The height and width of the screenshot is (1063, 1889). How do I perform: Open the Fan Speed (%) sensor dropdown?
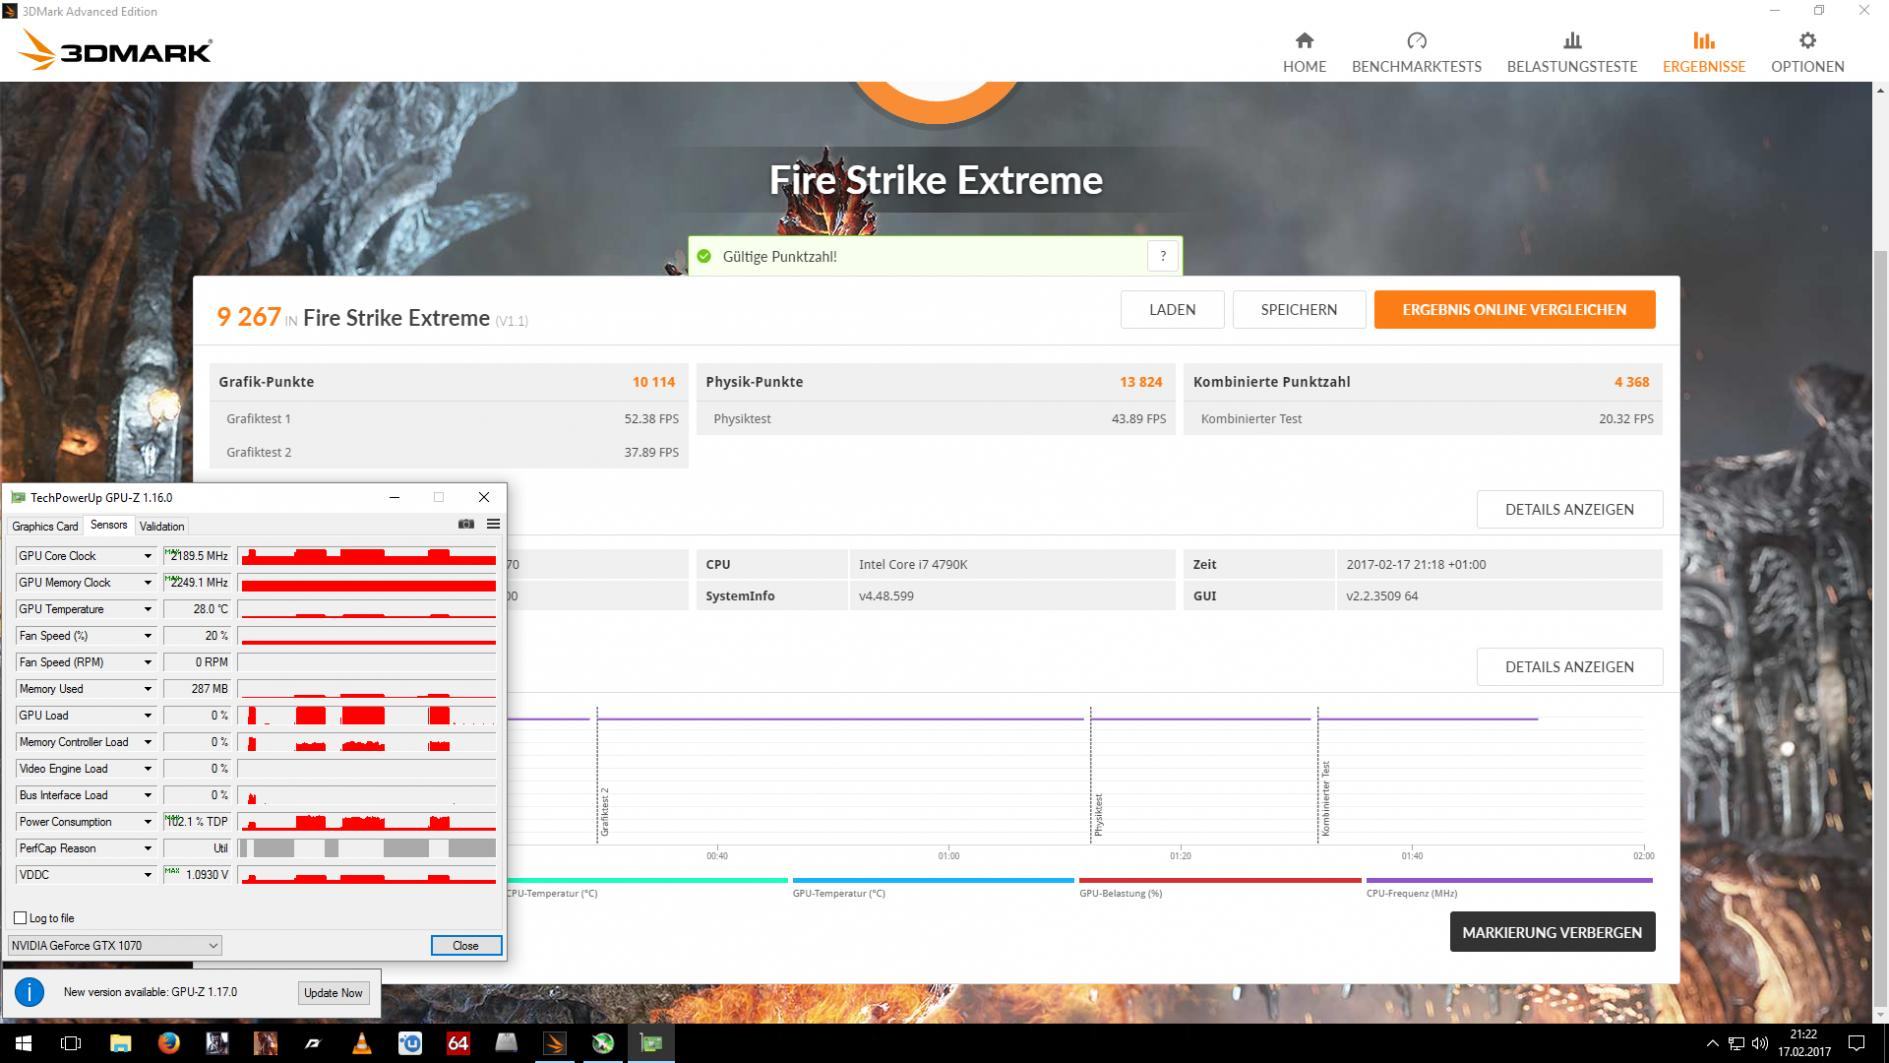(147, 636)
